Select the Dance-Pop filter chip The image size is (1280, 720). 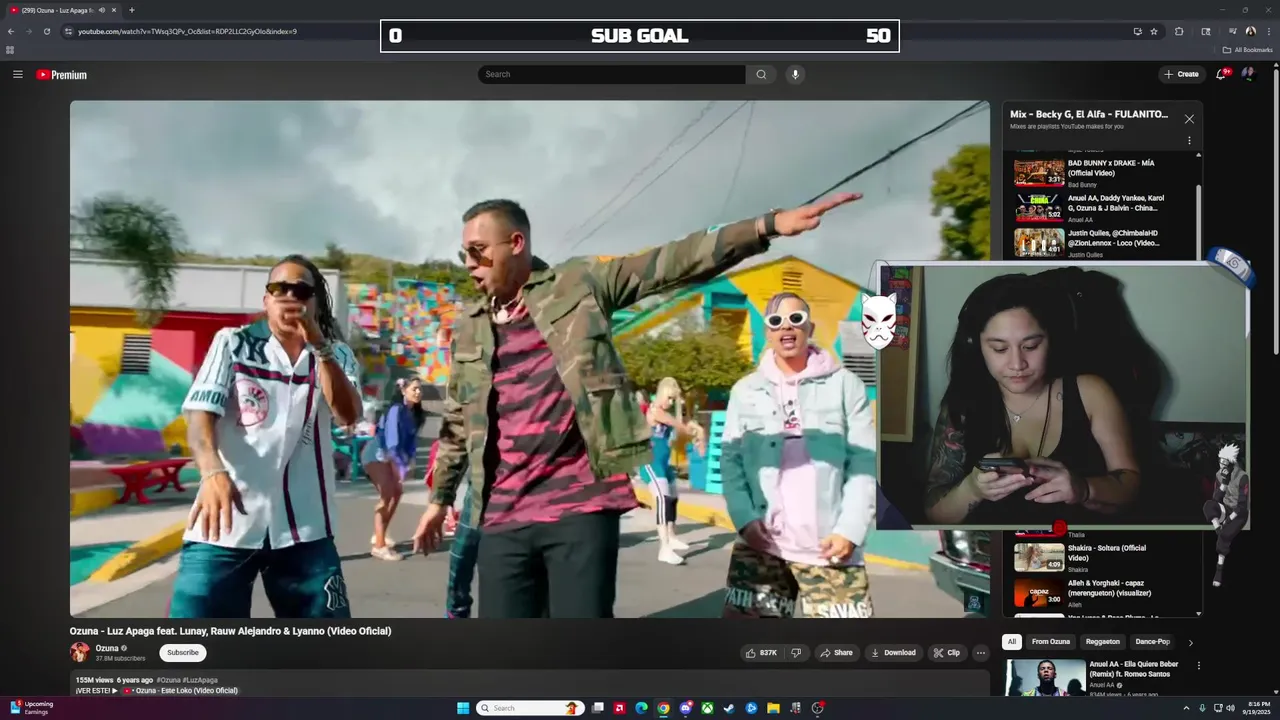[x=1153, y=642]
